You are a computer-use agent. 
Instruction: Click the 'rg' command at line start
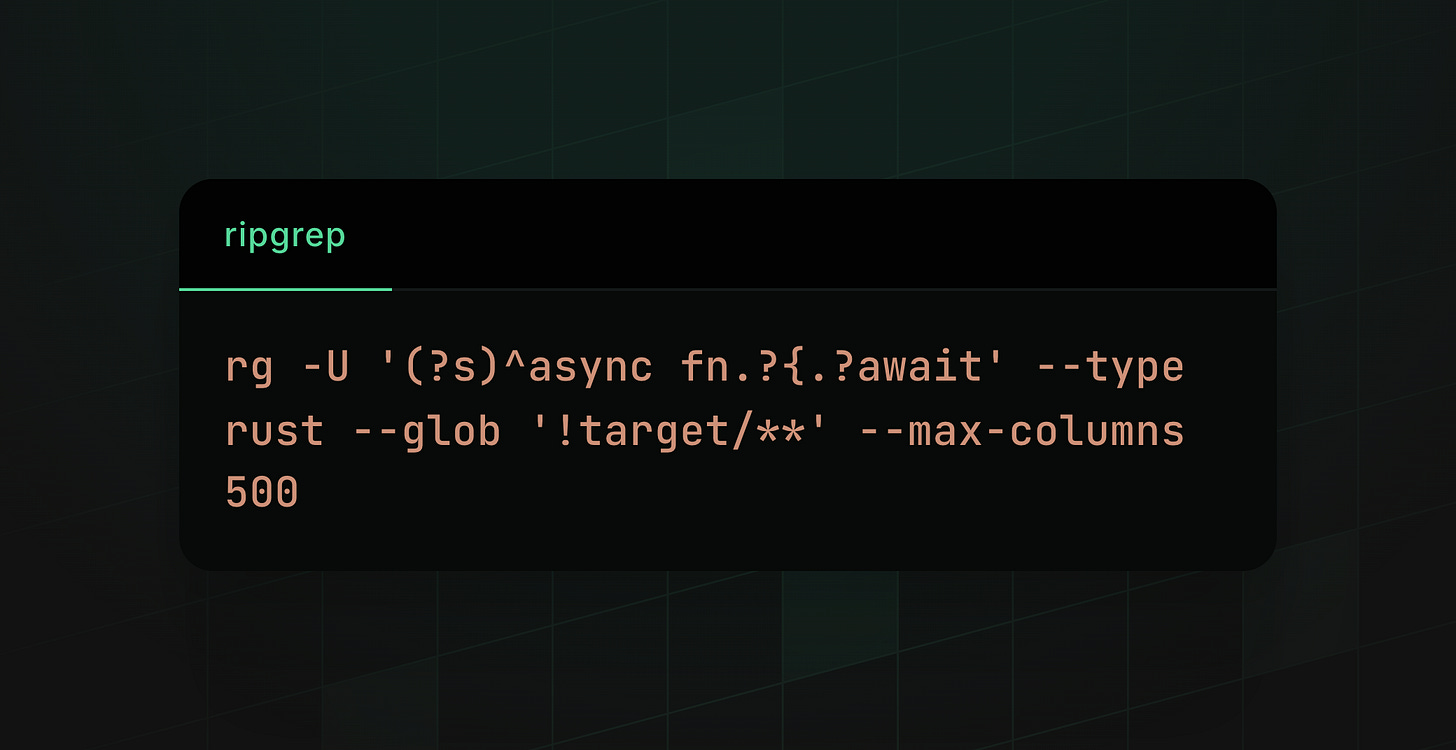[x=249, y=368]
